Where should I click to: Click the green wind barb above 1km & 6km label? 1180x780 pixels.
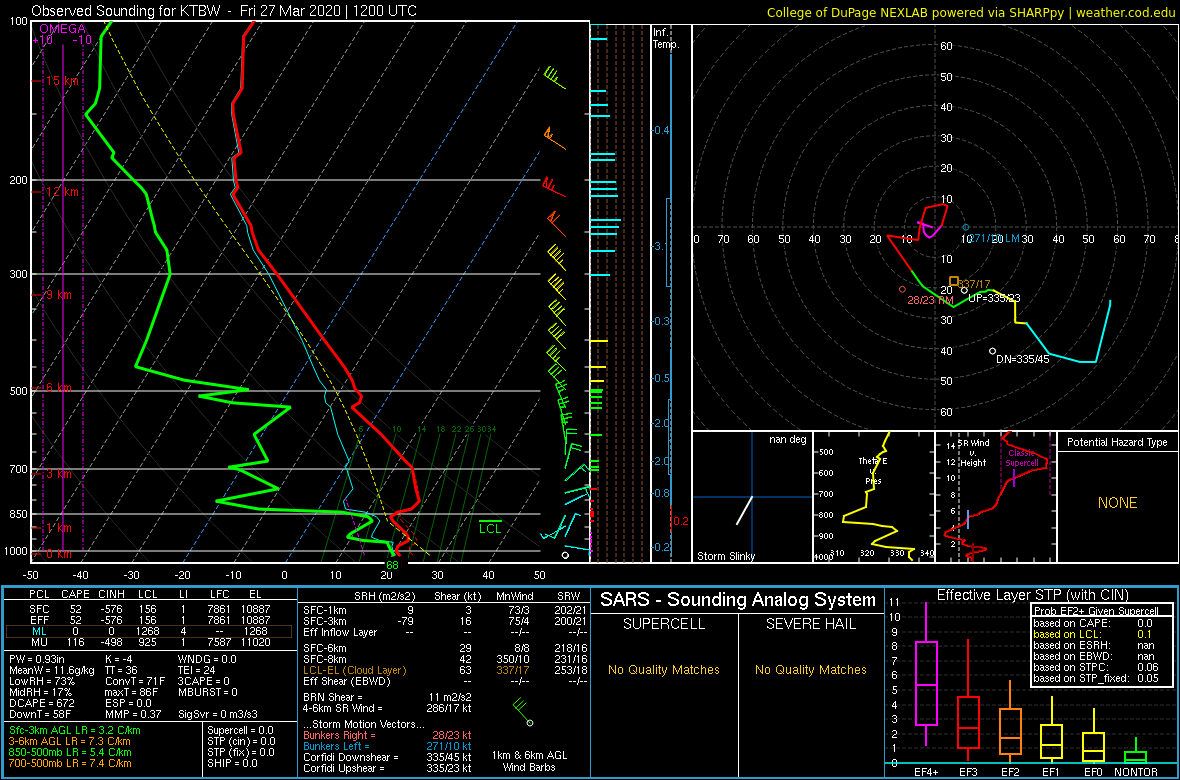pos(523,711)
